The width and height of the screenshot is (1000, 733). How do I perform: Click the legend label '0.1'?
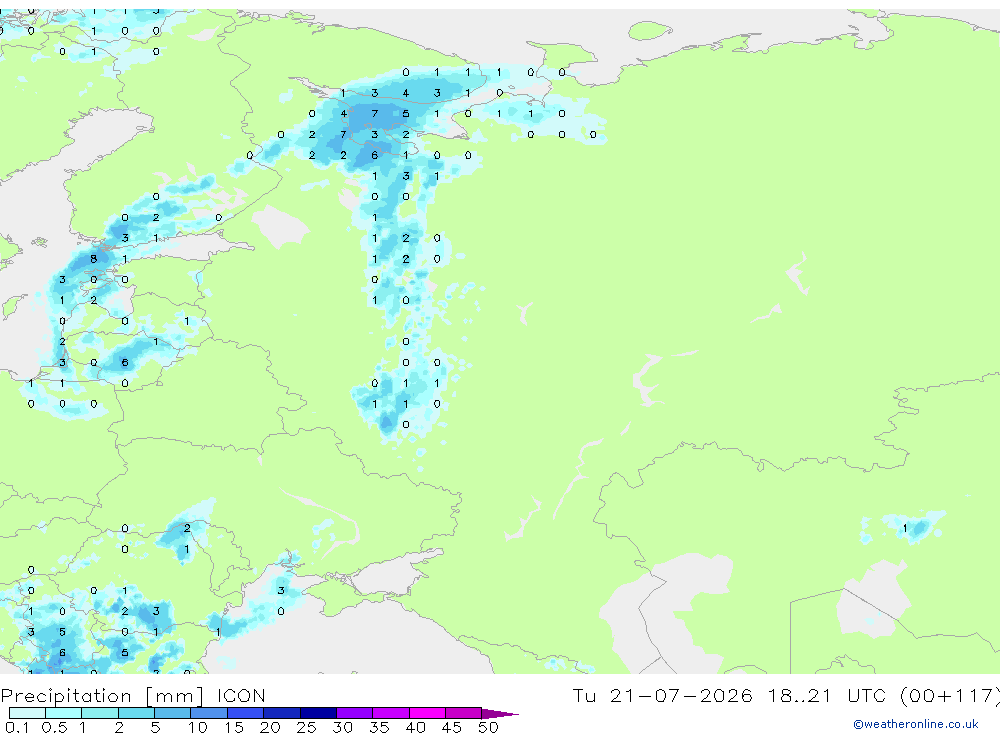(x=17, y=727)
